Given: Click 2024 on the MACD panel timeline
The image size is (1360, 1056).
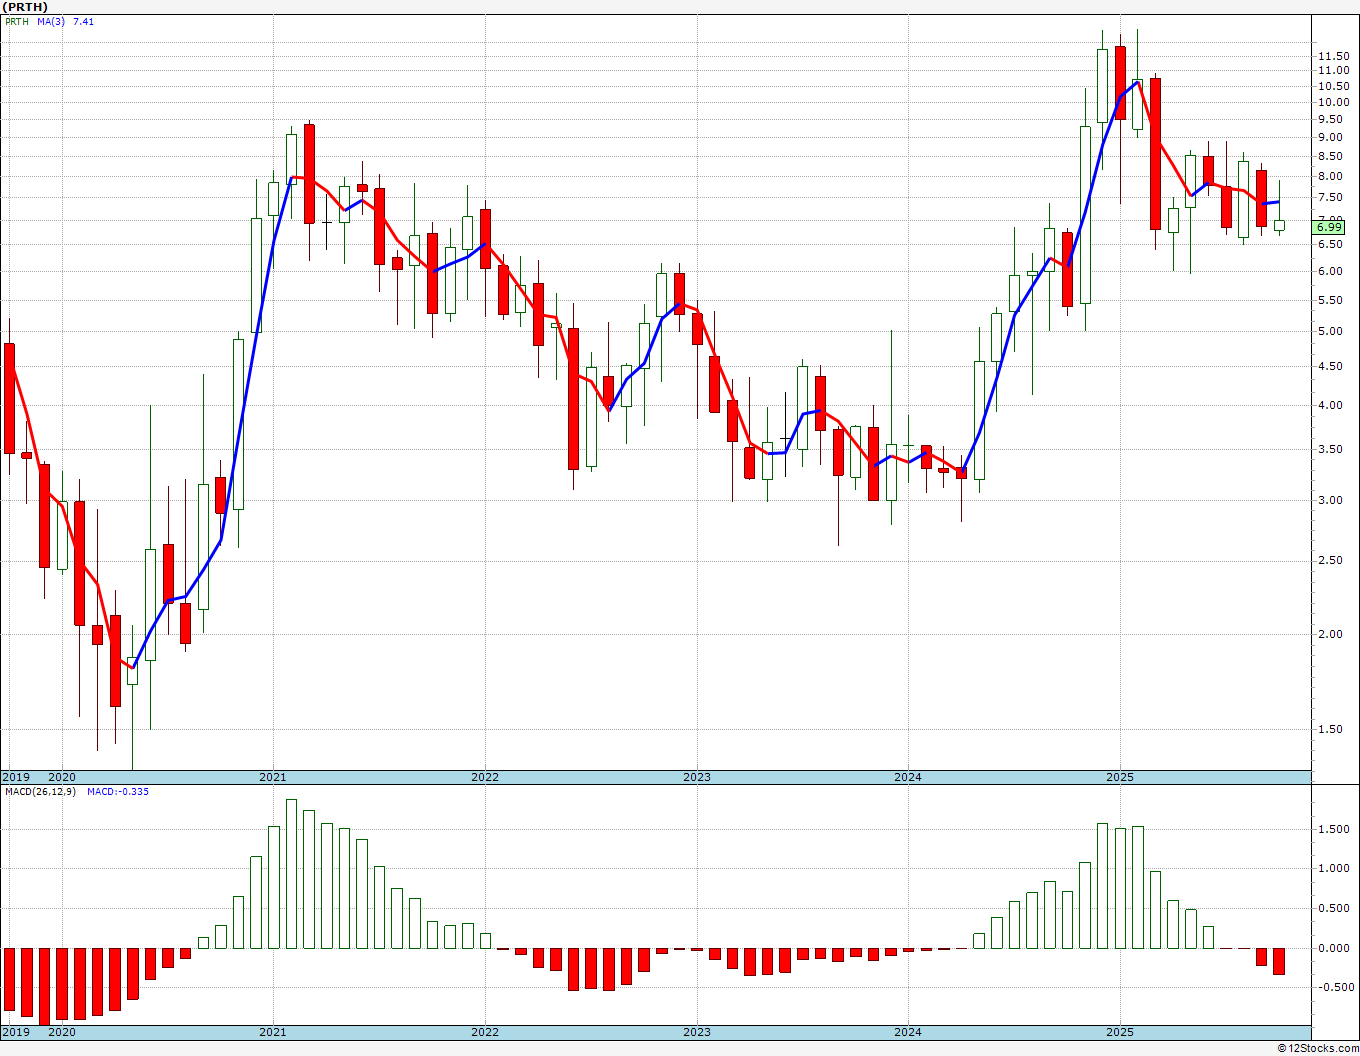Looking at the screenshot, I should point(908,1032).
